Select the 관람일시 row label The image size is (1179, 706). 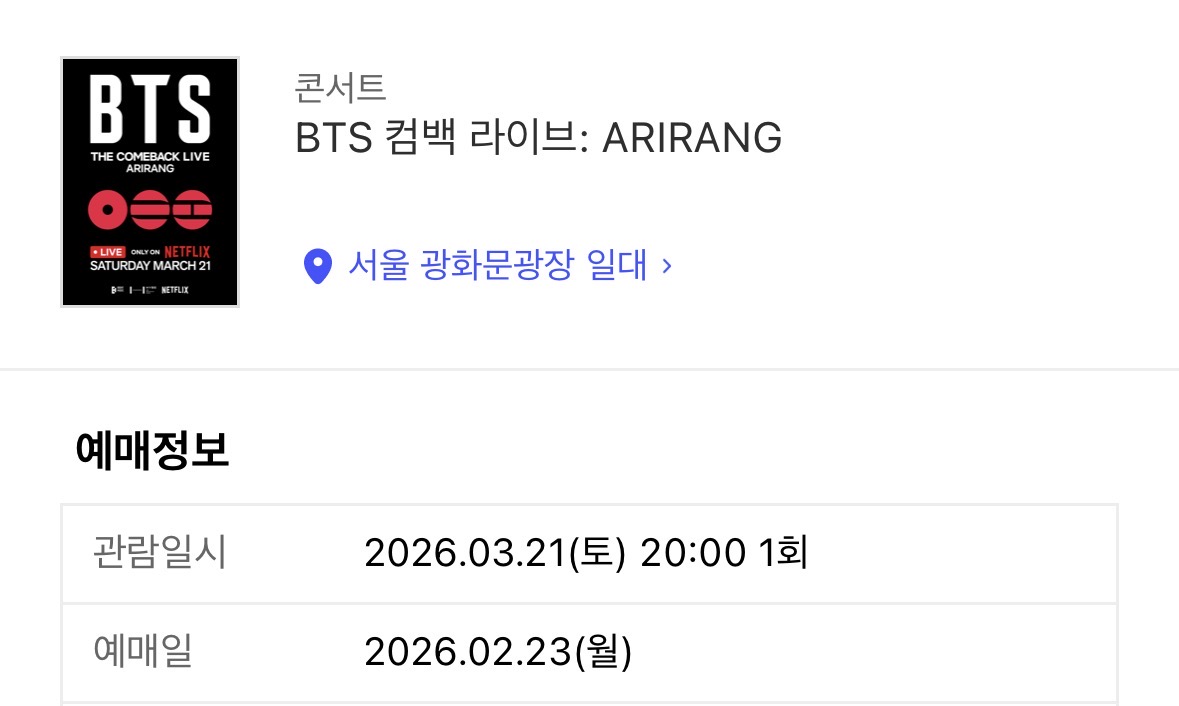tap(159, 552)
